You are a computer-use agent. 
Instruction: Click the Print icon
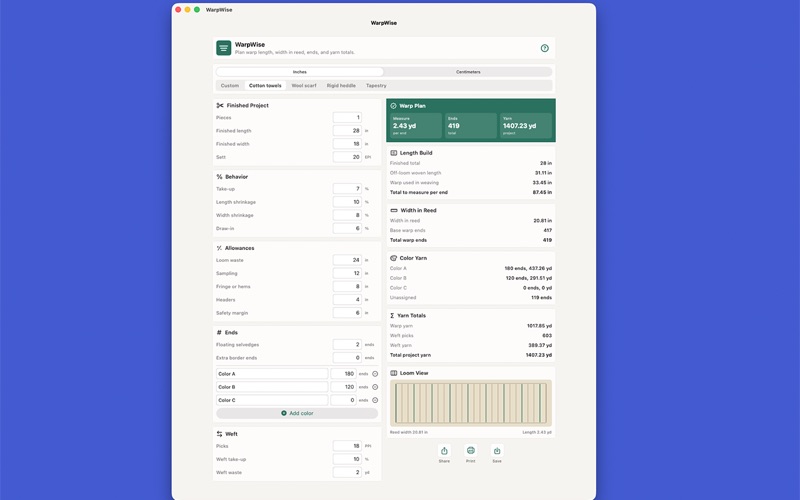tap(470, 451)
